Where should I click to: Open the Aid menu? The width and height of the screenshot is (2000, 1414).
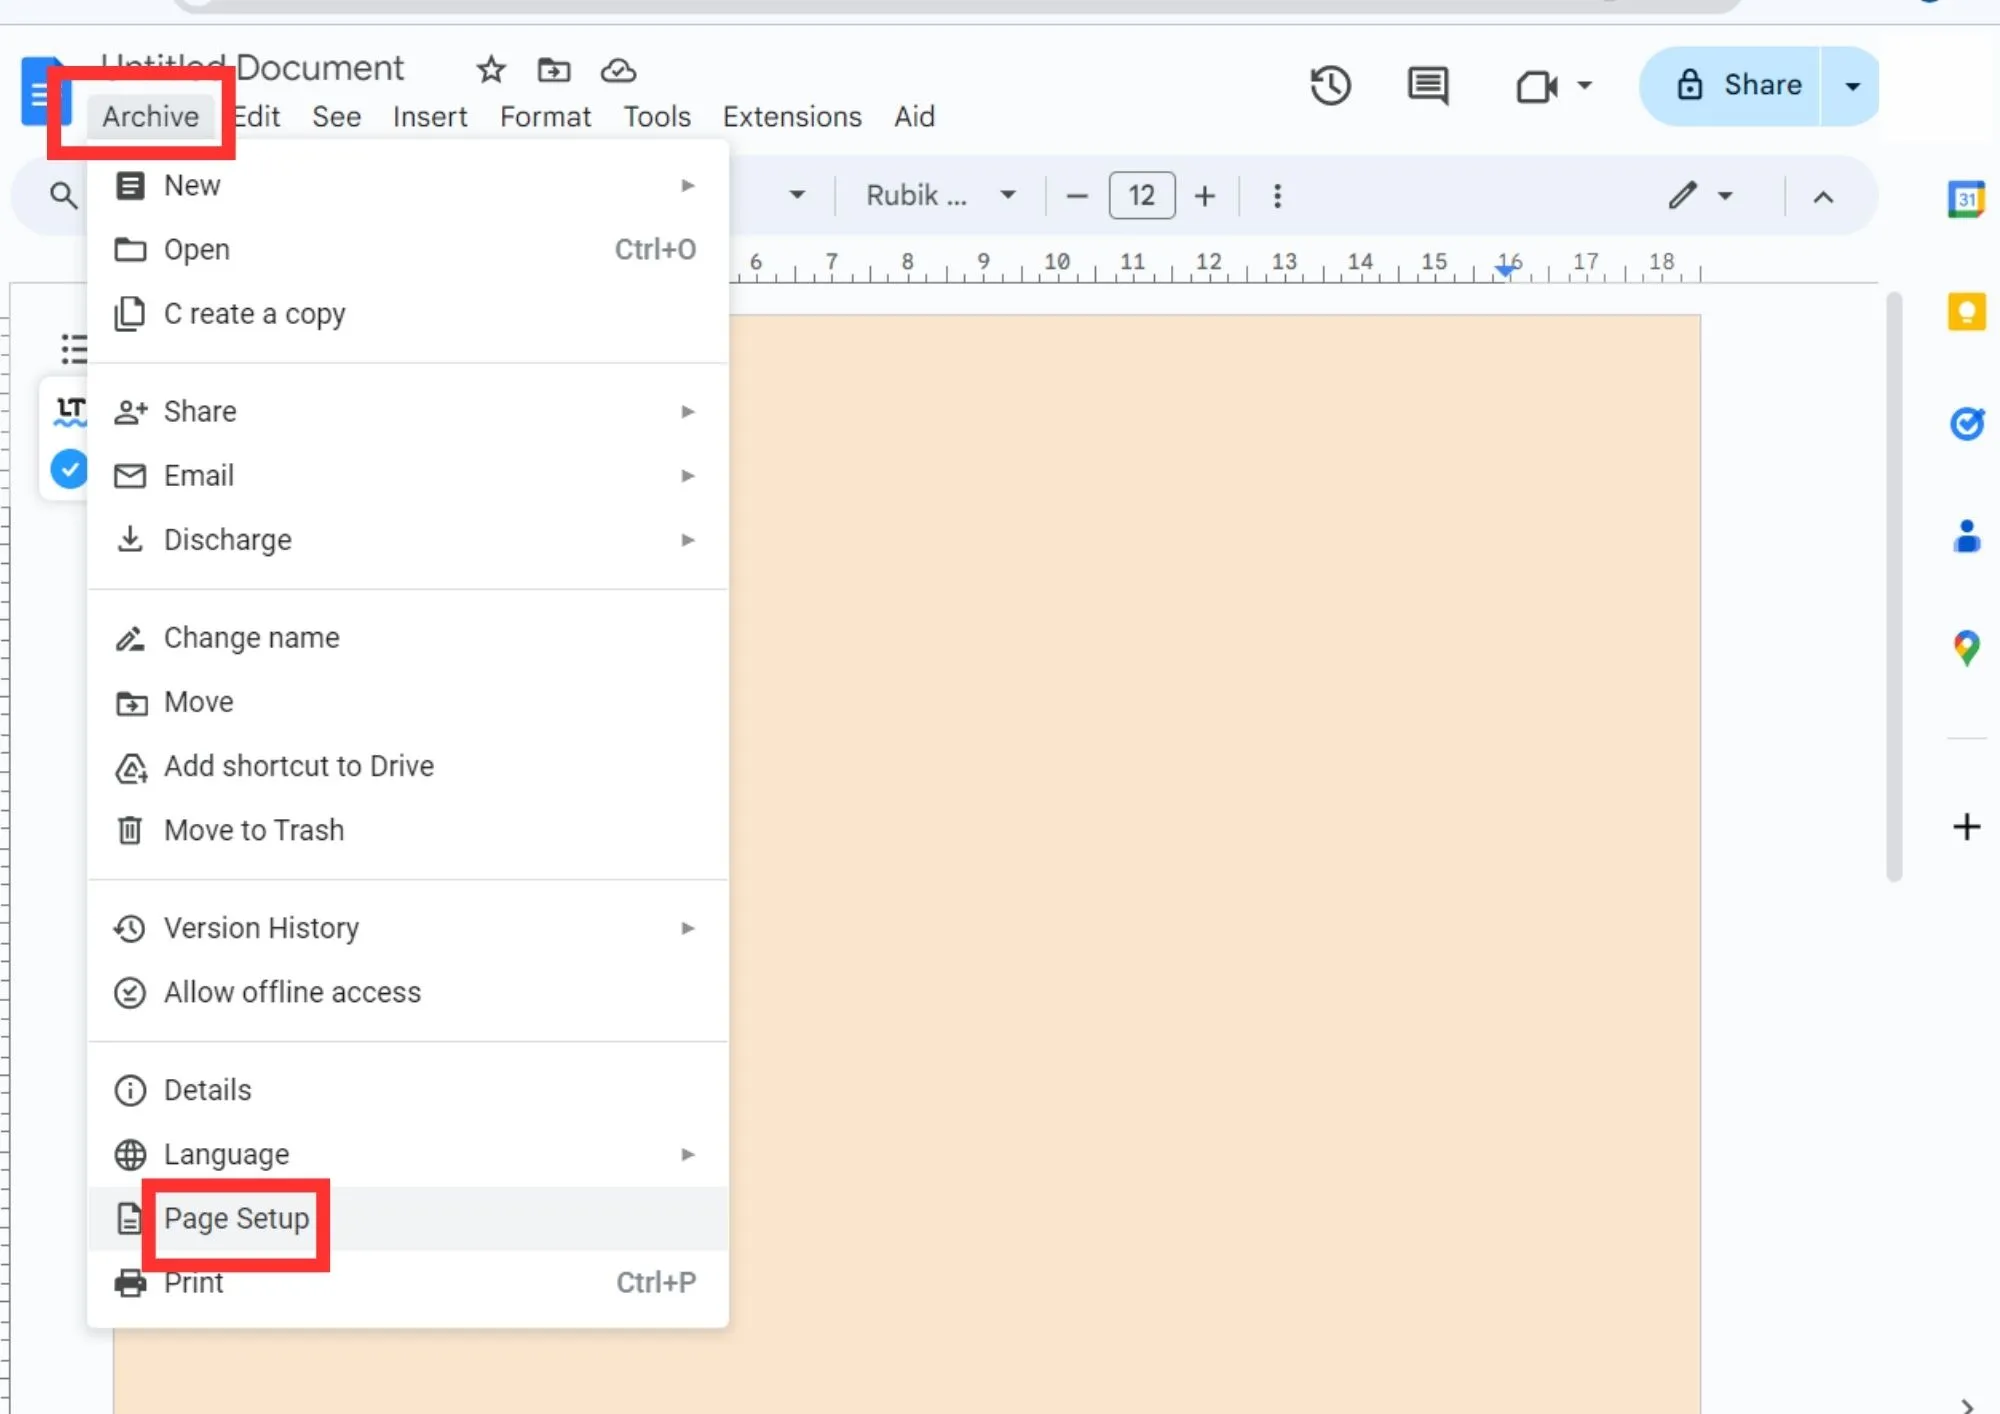point(914,117)
